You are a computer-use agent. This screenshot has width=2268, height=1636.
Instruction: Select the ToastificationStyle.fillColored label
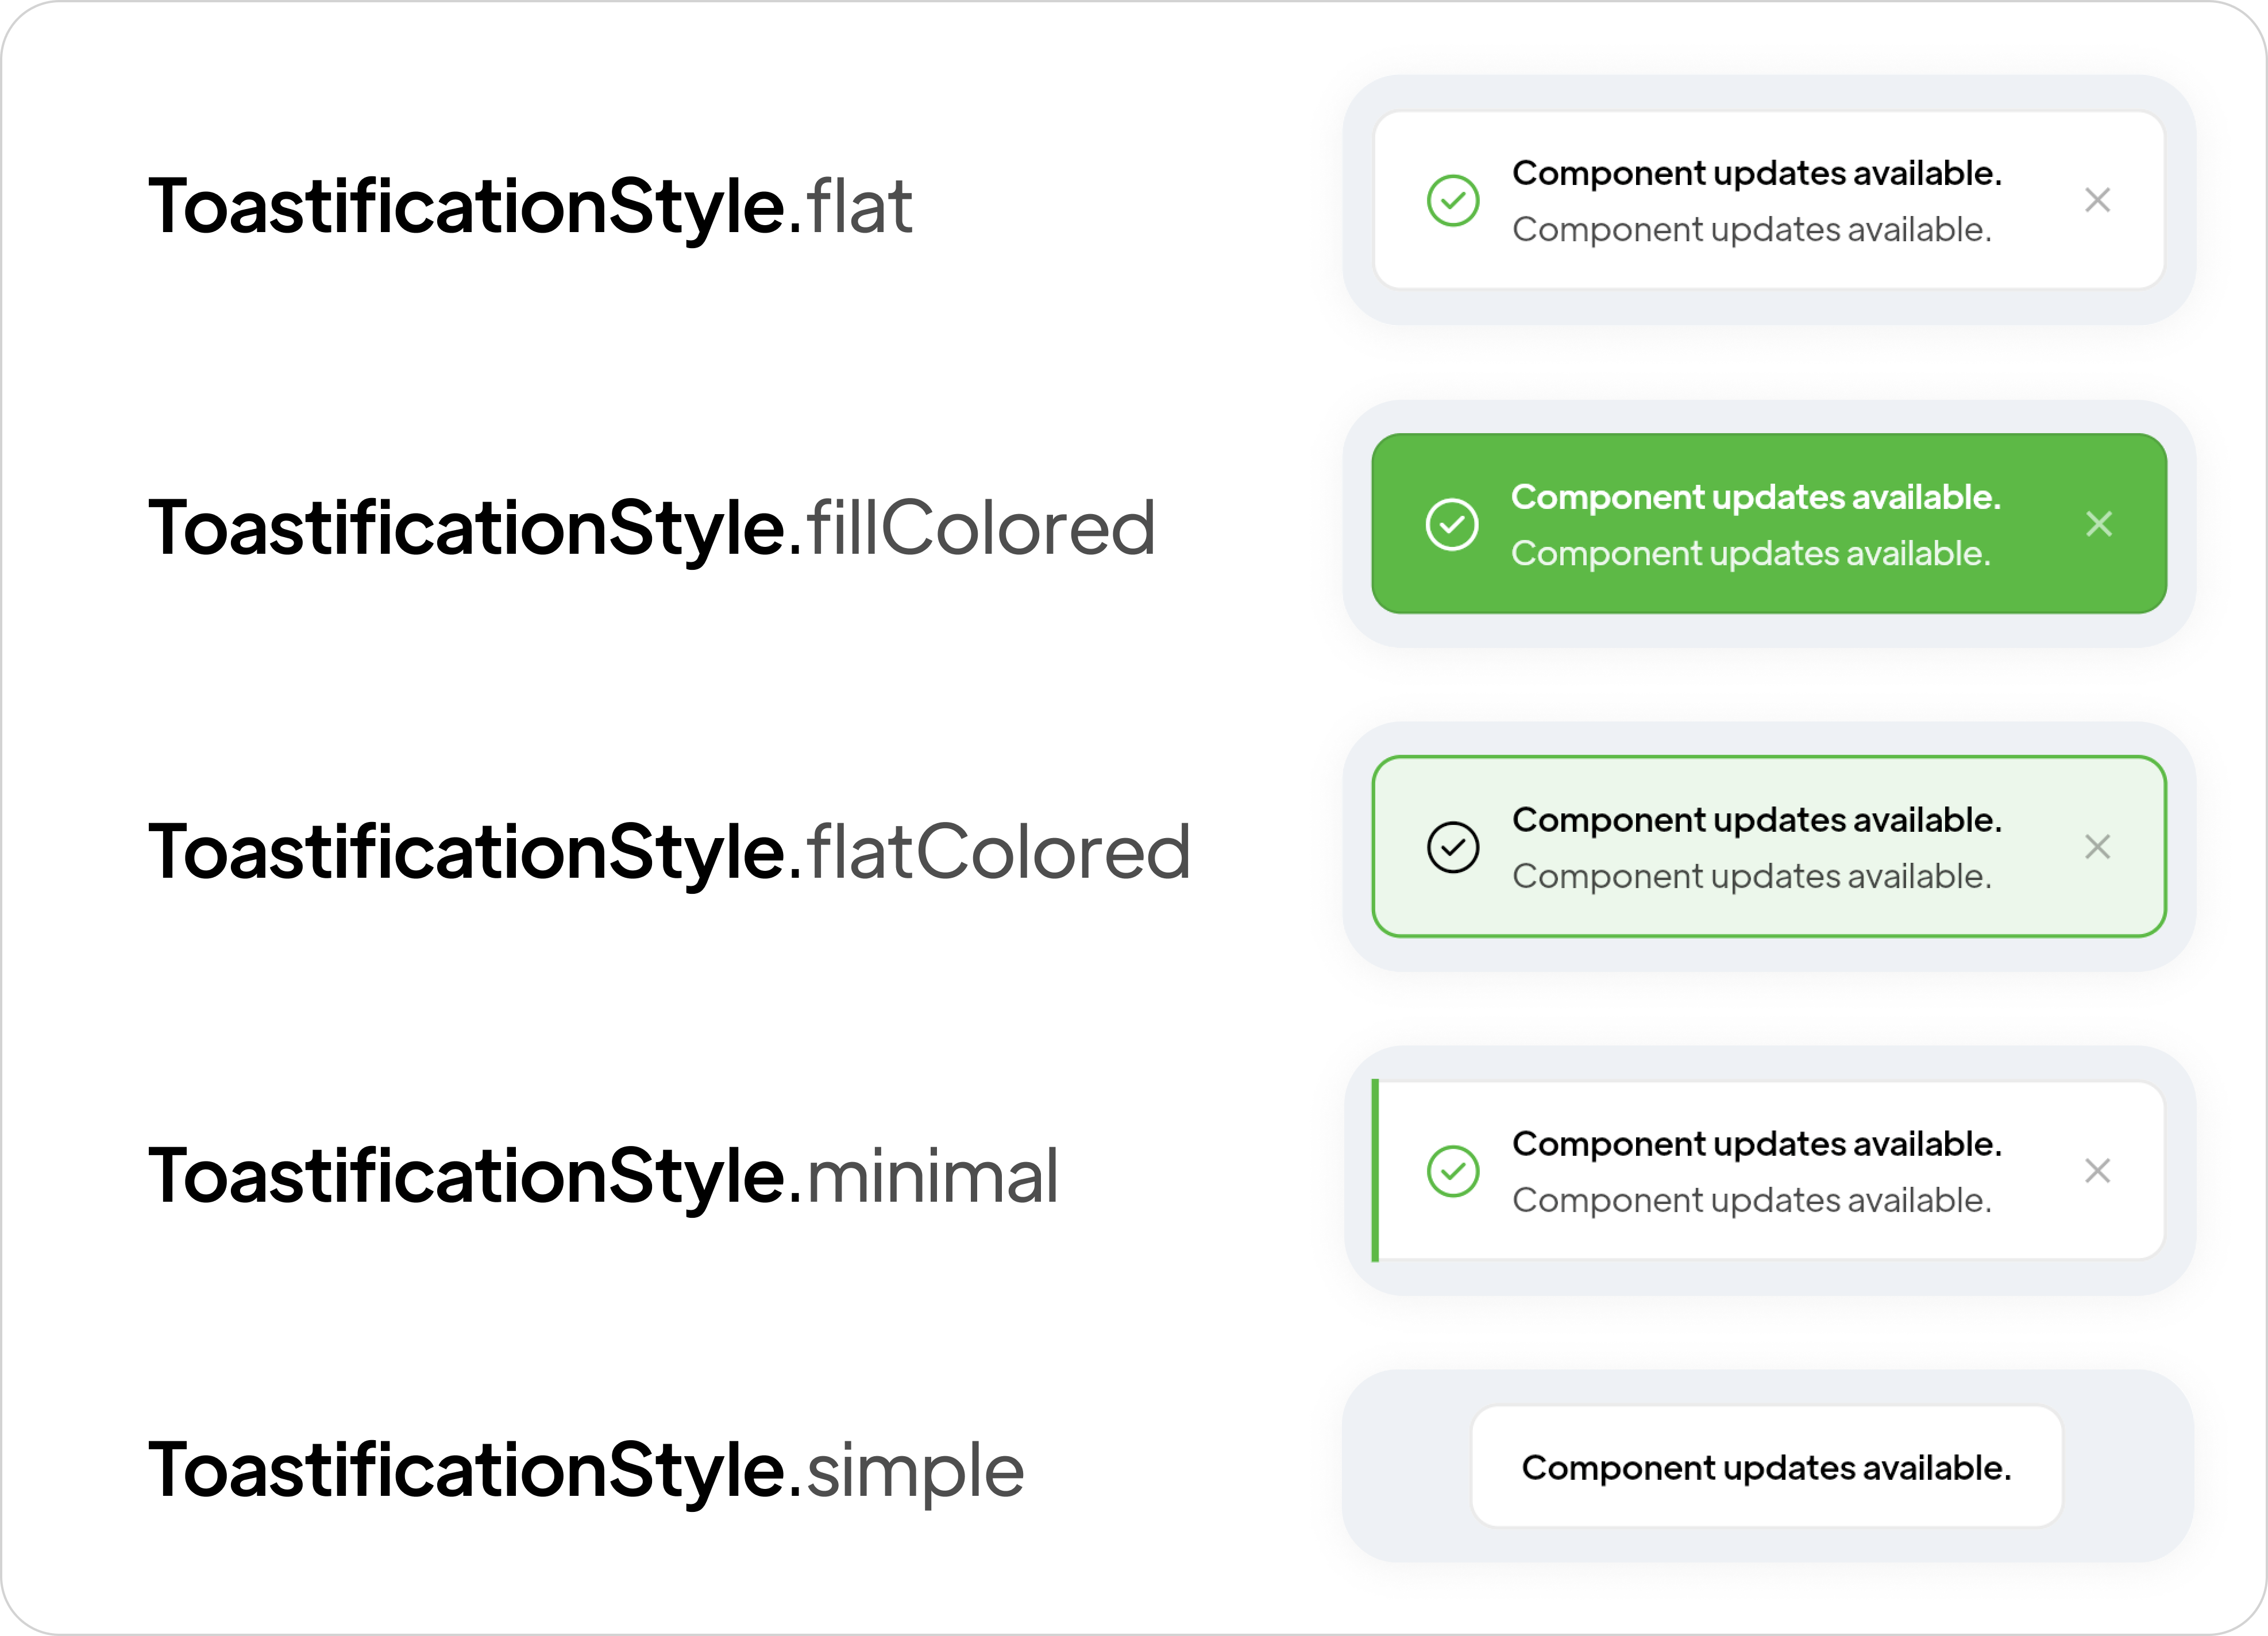click(651, 528)
